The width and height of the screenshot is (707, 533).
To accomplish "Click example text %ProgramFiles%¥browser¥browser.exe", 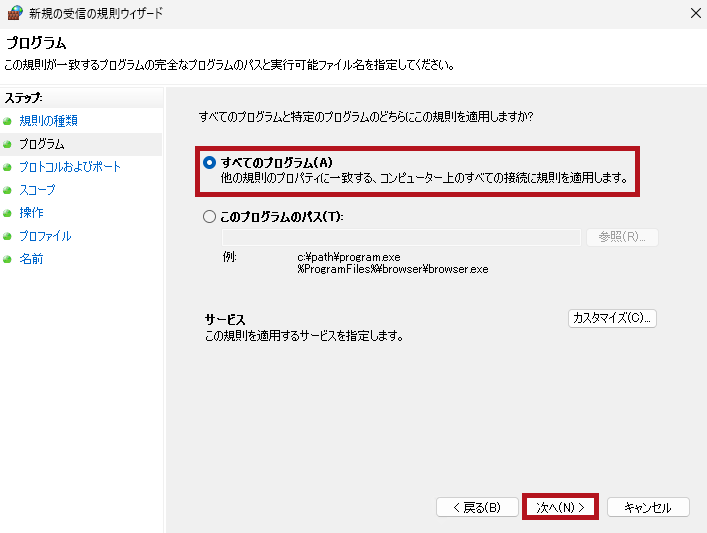I will click(393, 269).
